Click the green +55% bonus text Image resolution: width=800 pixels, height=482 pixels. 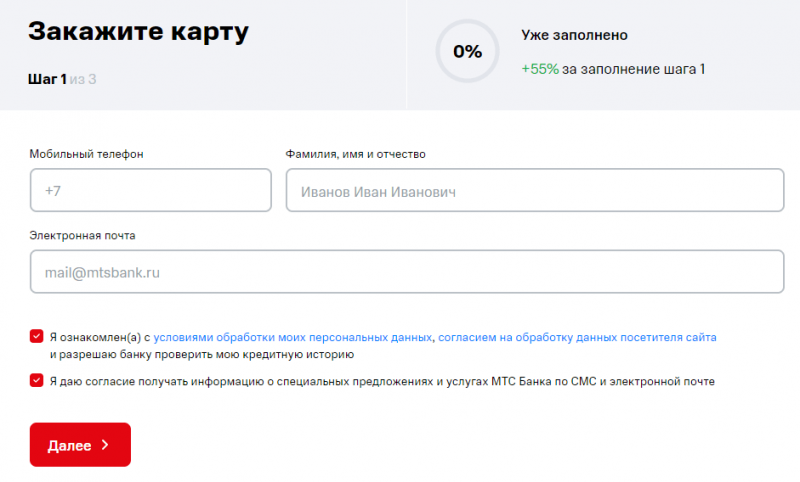[539, 69]
